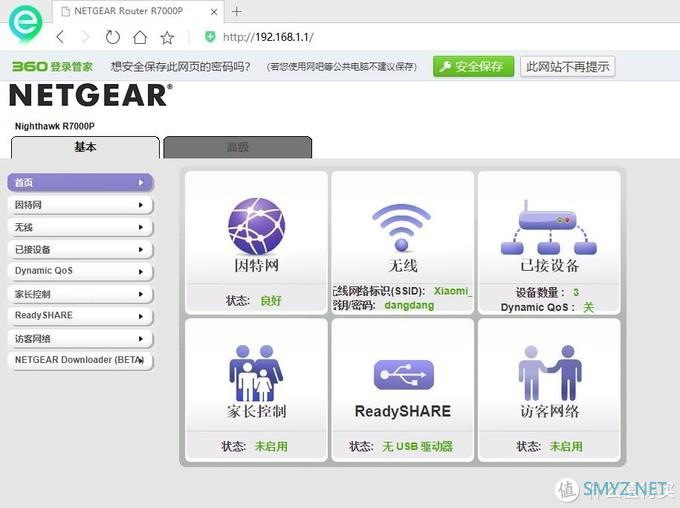Click the arrow on 家长控制 sidebar item
This screenshot has width=680, height=508.
click(141, 294)
